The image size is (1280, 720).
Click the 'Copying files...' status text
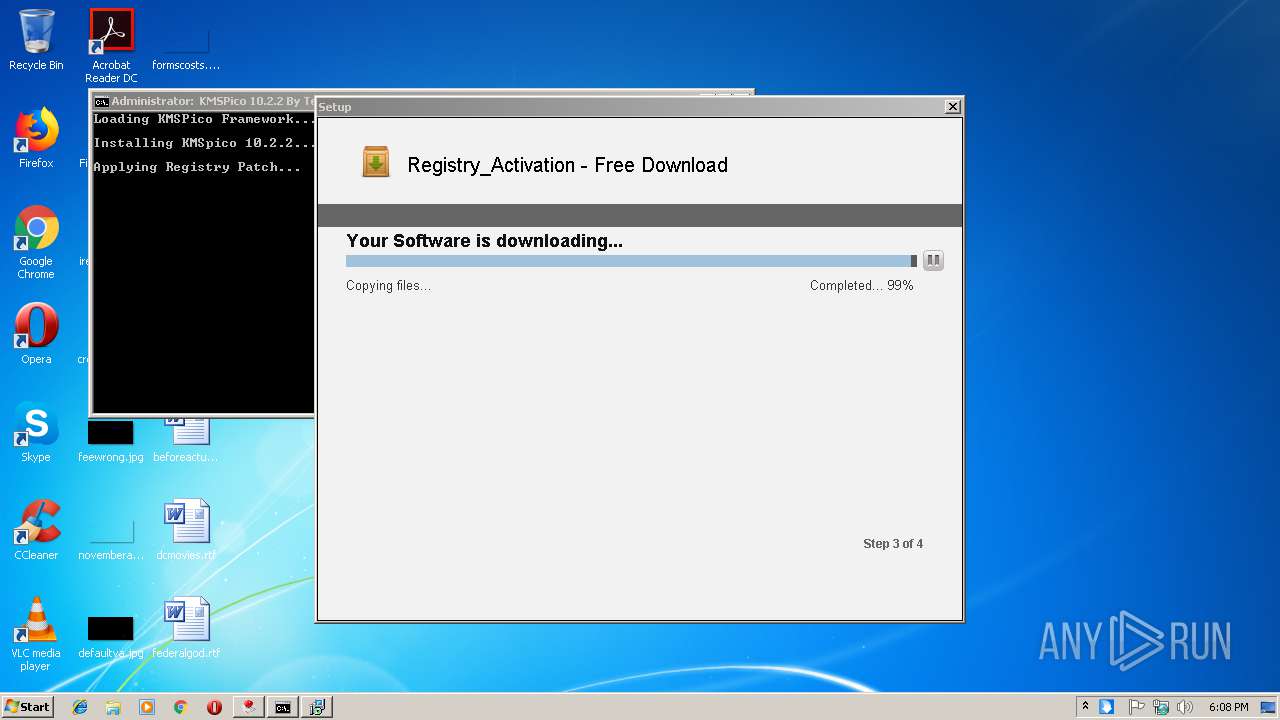388,286
